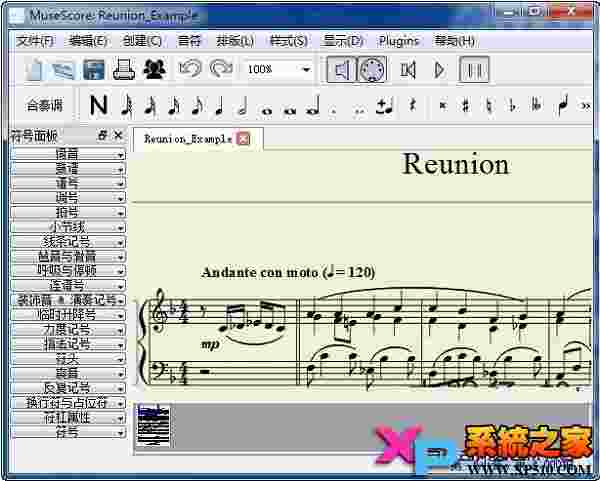
Task: Expand the 线条记号 lines palette
Action: [68, 242]
